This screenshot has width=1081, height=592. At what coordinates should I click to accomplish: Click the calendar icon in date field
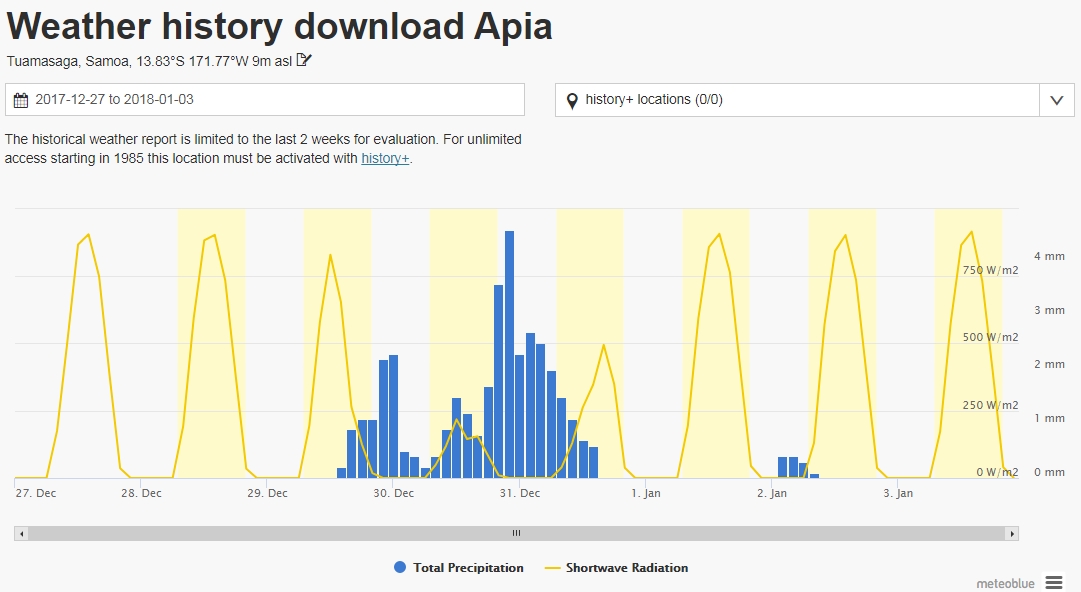pyautogui.click(x=21, y=100)
